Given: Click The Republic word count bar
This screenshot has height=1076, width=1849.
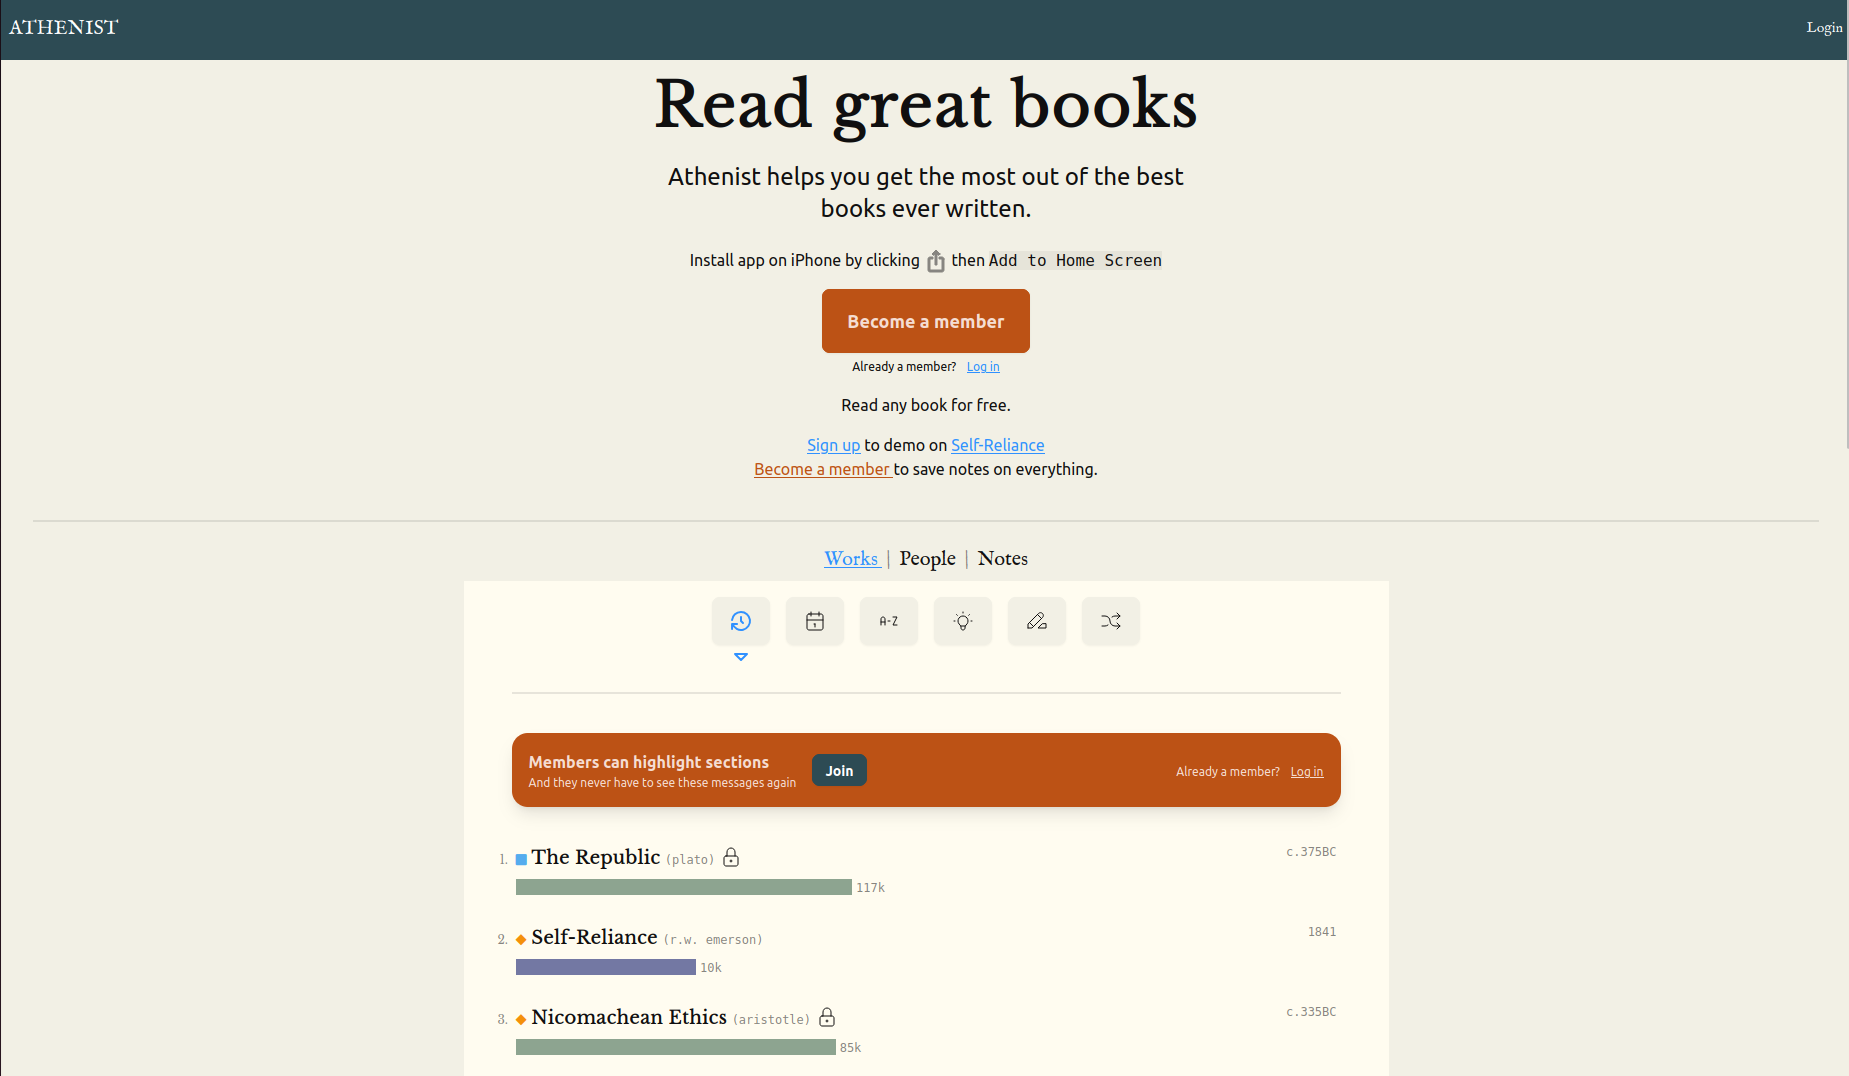Looking at the screenshot, I should [683, 887].
